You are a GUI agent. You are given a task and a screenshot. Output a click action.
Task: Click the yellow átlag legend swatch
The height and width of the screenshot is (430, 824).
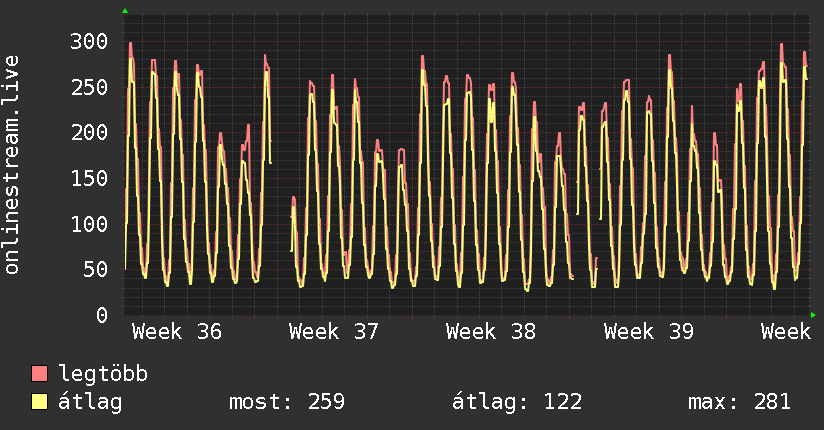tap(39, 402)
